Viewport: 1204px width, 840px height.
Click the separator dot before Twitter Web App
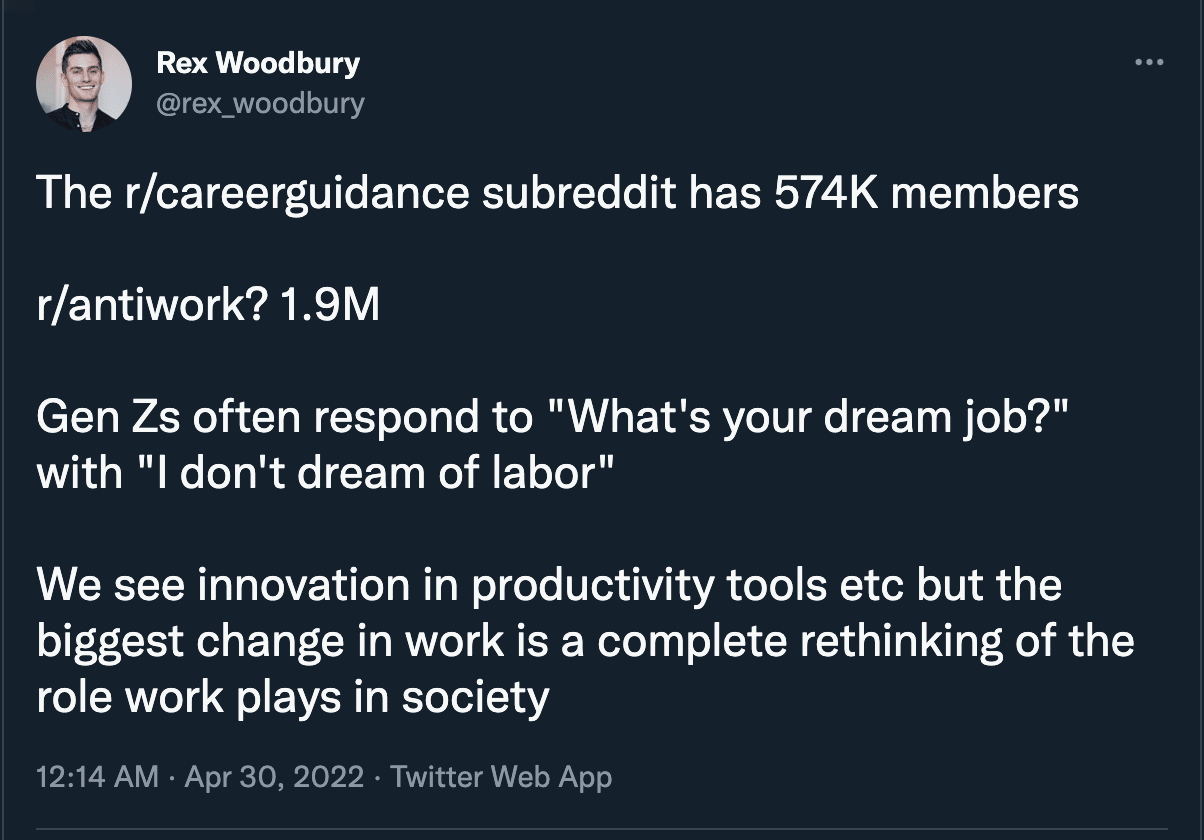point(377,777)
